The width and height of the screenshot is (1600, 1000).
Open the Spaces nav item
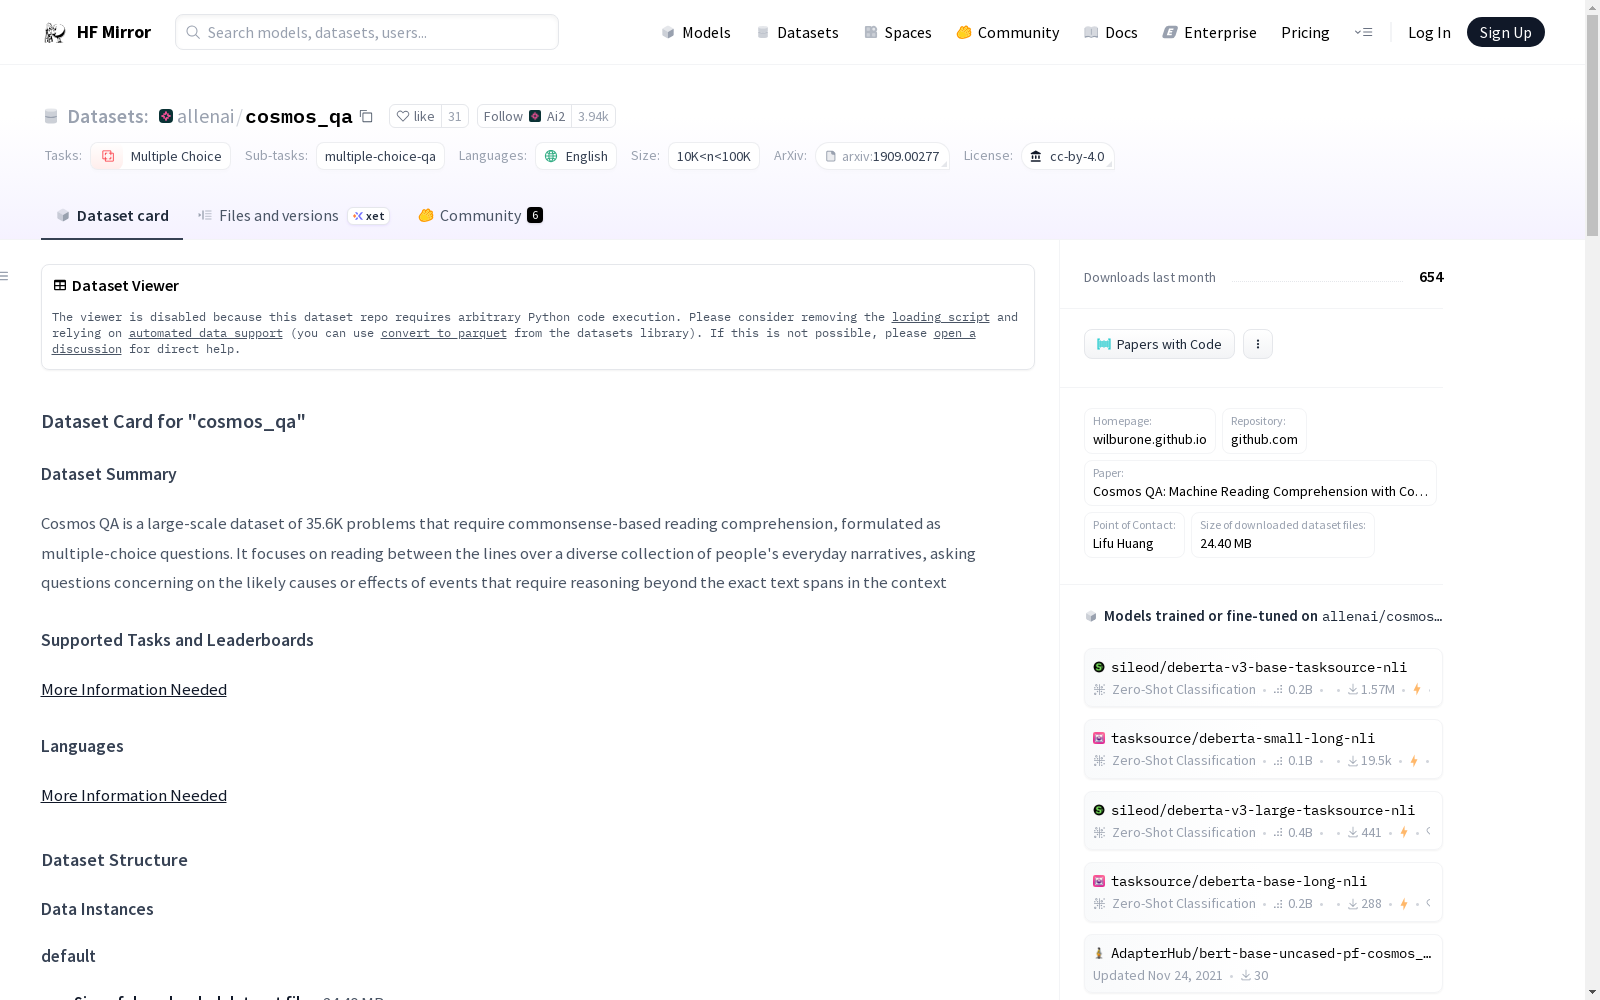point(898,32)
